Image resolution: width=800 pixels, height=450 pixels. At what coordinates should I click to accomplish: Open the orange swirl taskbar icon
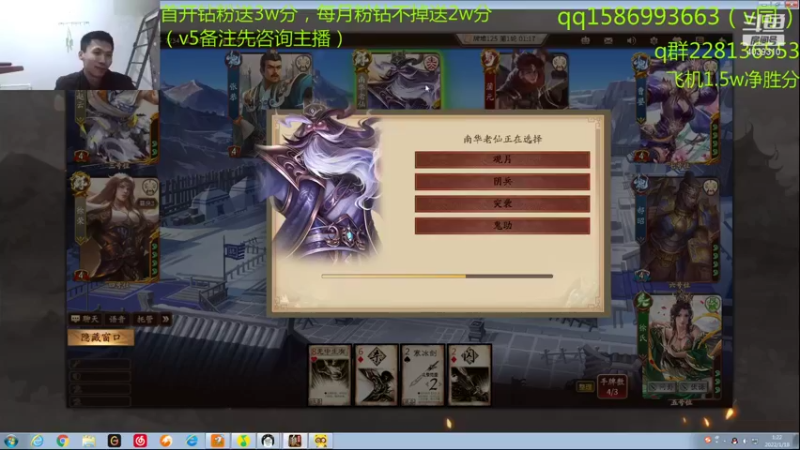166,441
